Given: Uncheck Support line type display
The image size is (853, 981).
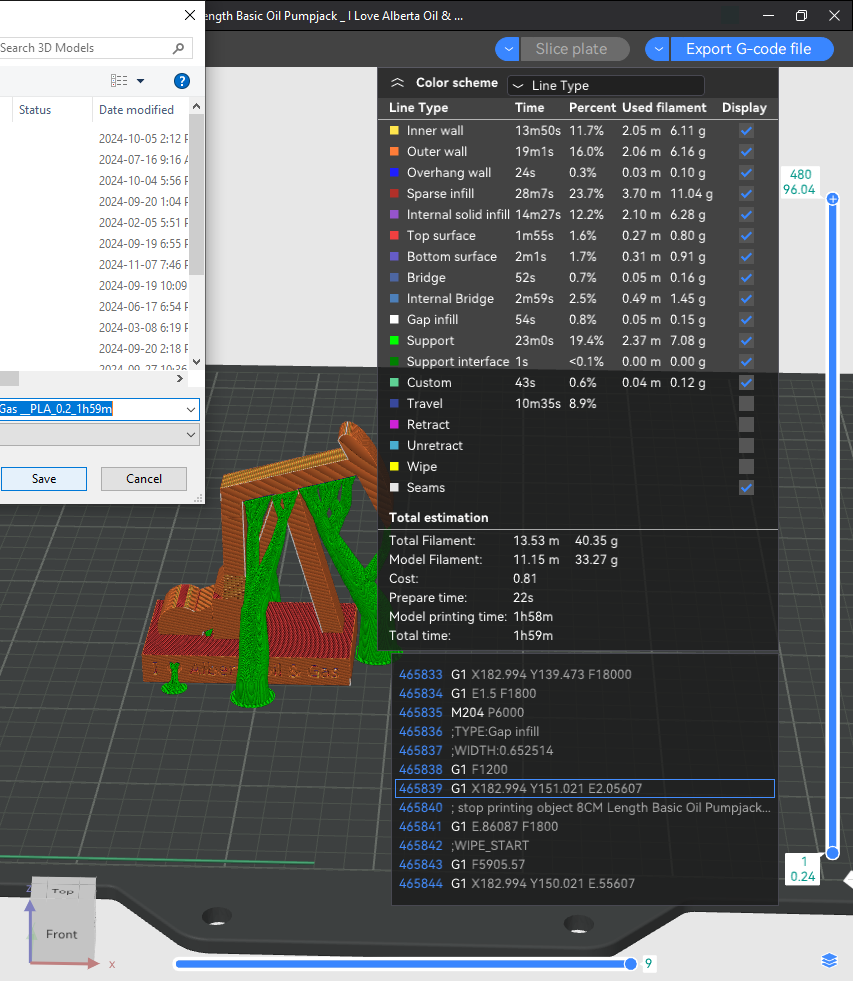Looking at the screenshot, I should [x=746, y=341].
